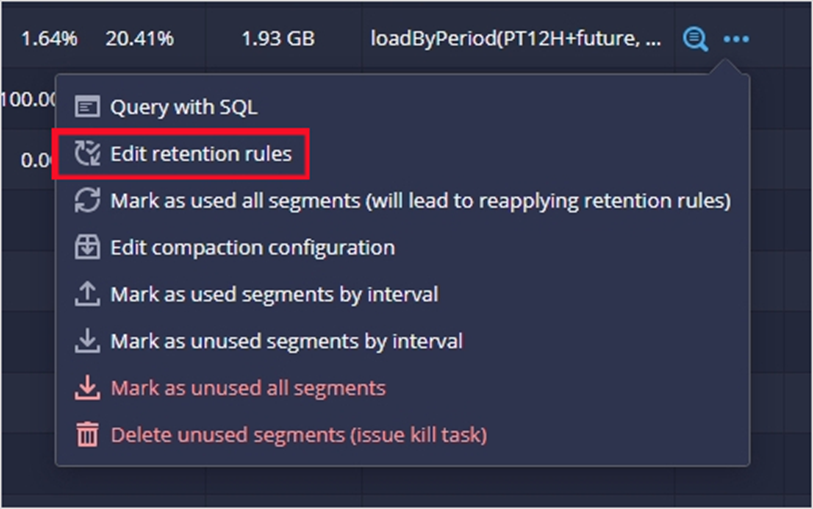Click the magnifier segment preview icon
Image resolution: width=813 pixels, height=509 pixels.
click(x=695, y=39)
